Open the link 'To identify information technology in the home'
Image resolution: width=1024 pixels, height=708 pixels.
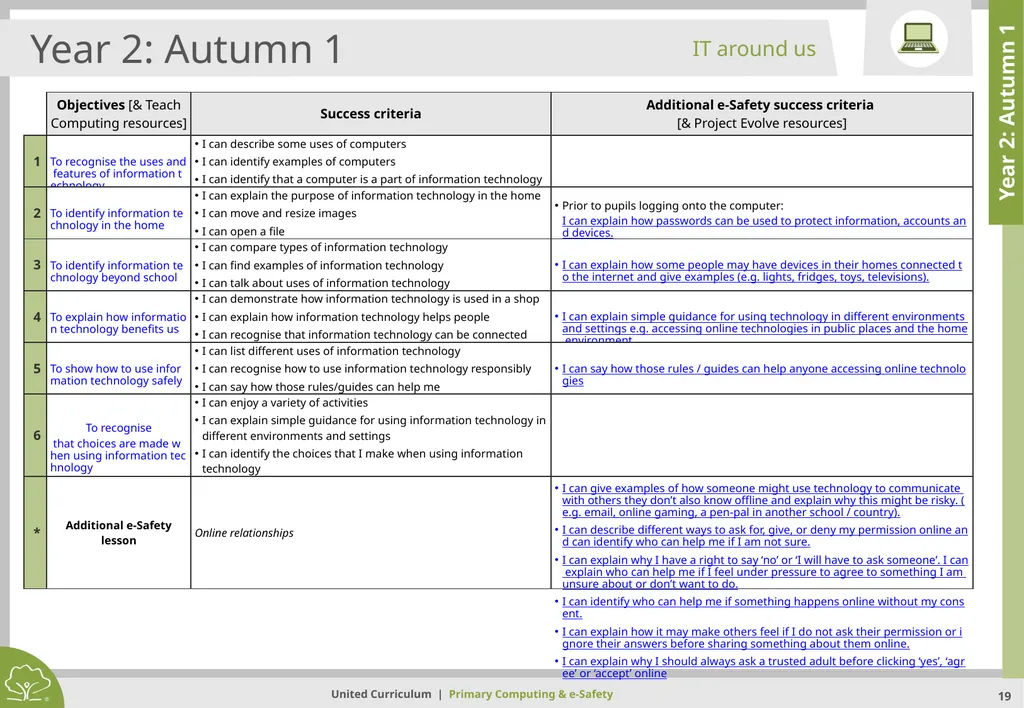[x=117, y=219]
